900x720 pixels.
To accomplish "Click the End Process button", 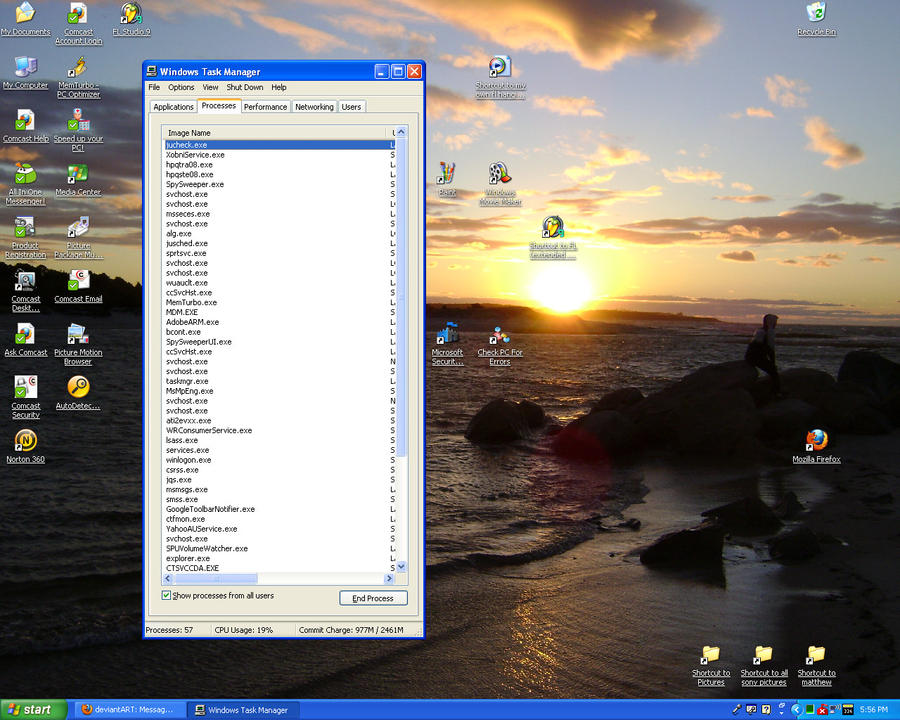I will click(x=373, y=598).
